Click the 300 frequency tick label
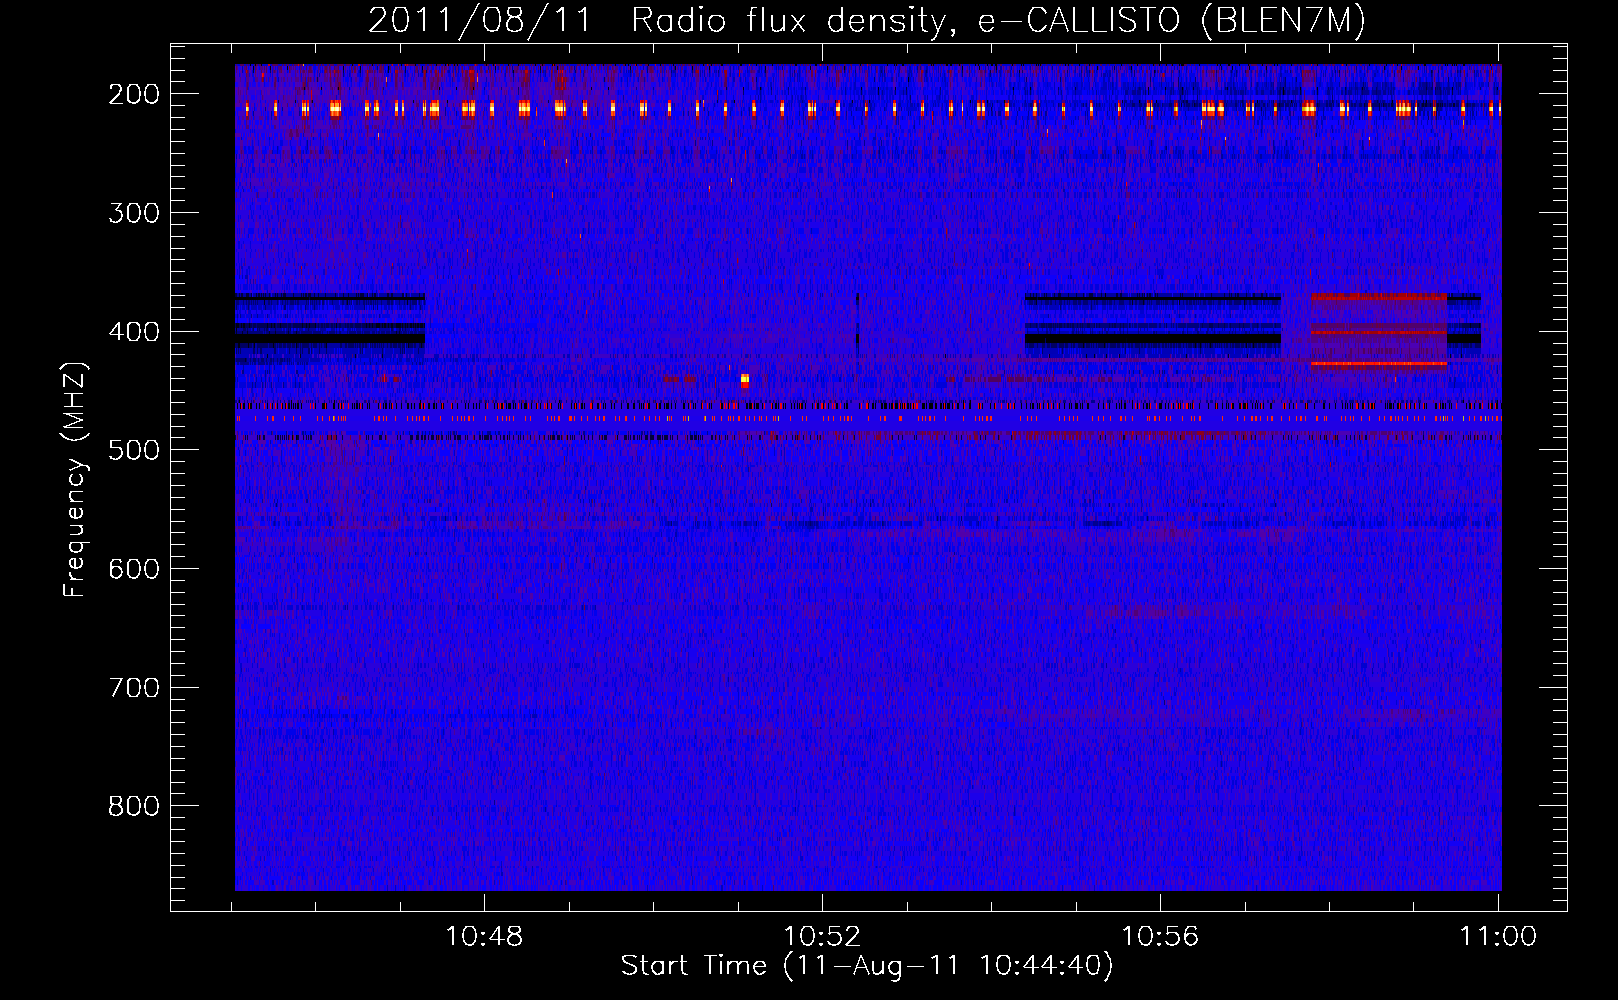Viewport: 1618px width, 1000px height. [134, 213]
